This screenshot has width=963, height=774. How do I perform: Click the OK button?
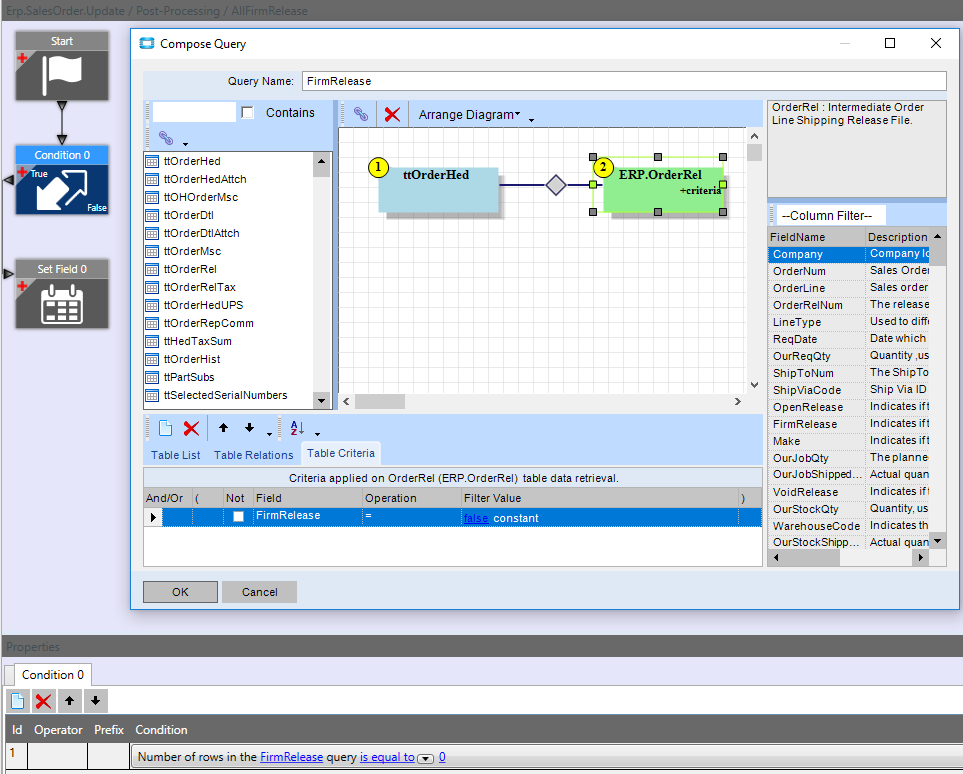coord(181,592)
